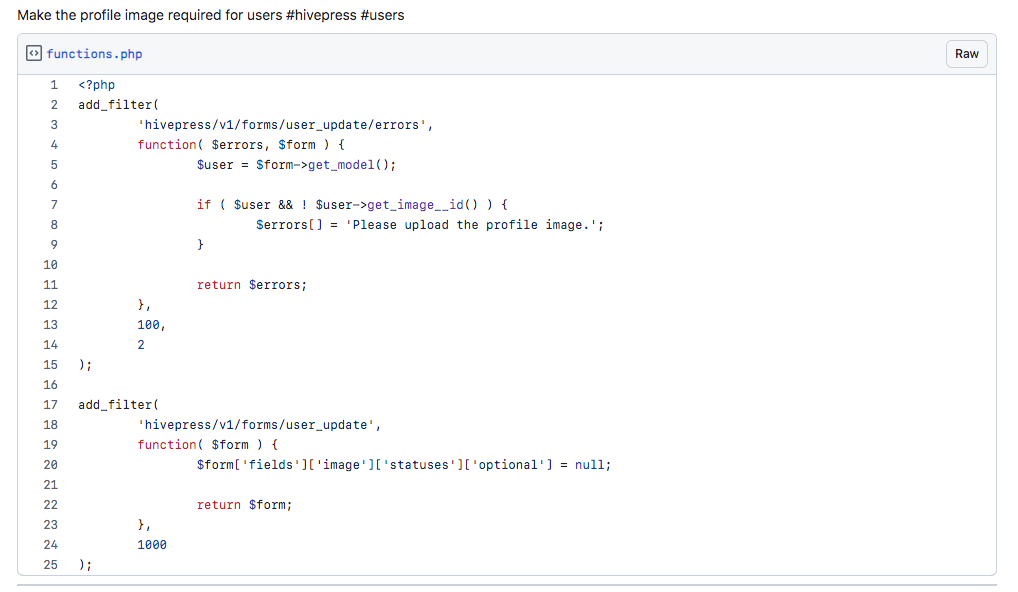Select line number 20

[51, 465]
